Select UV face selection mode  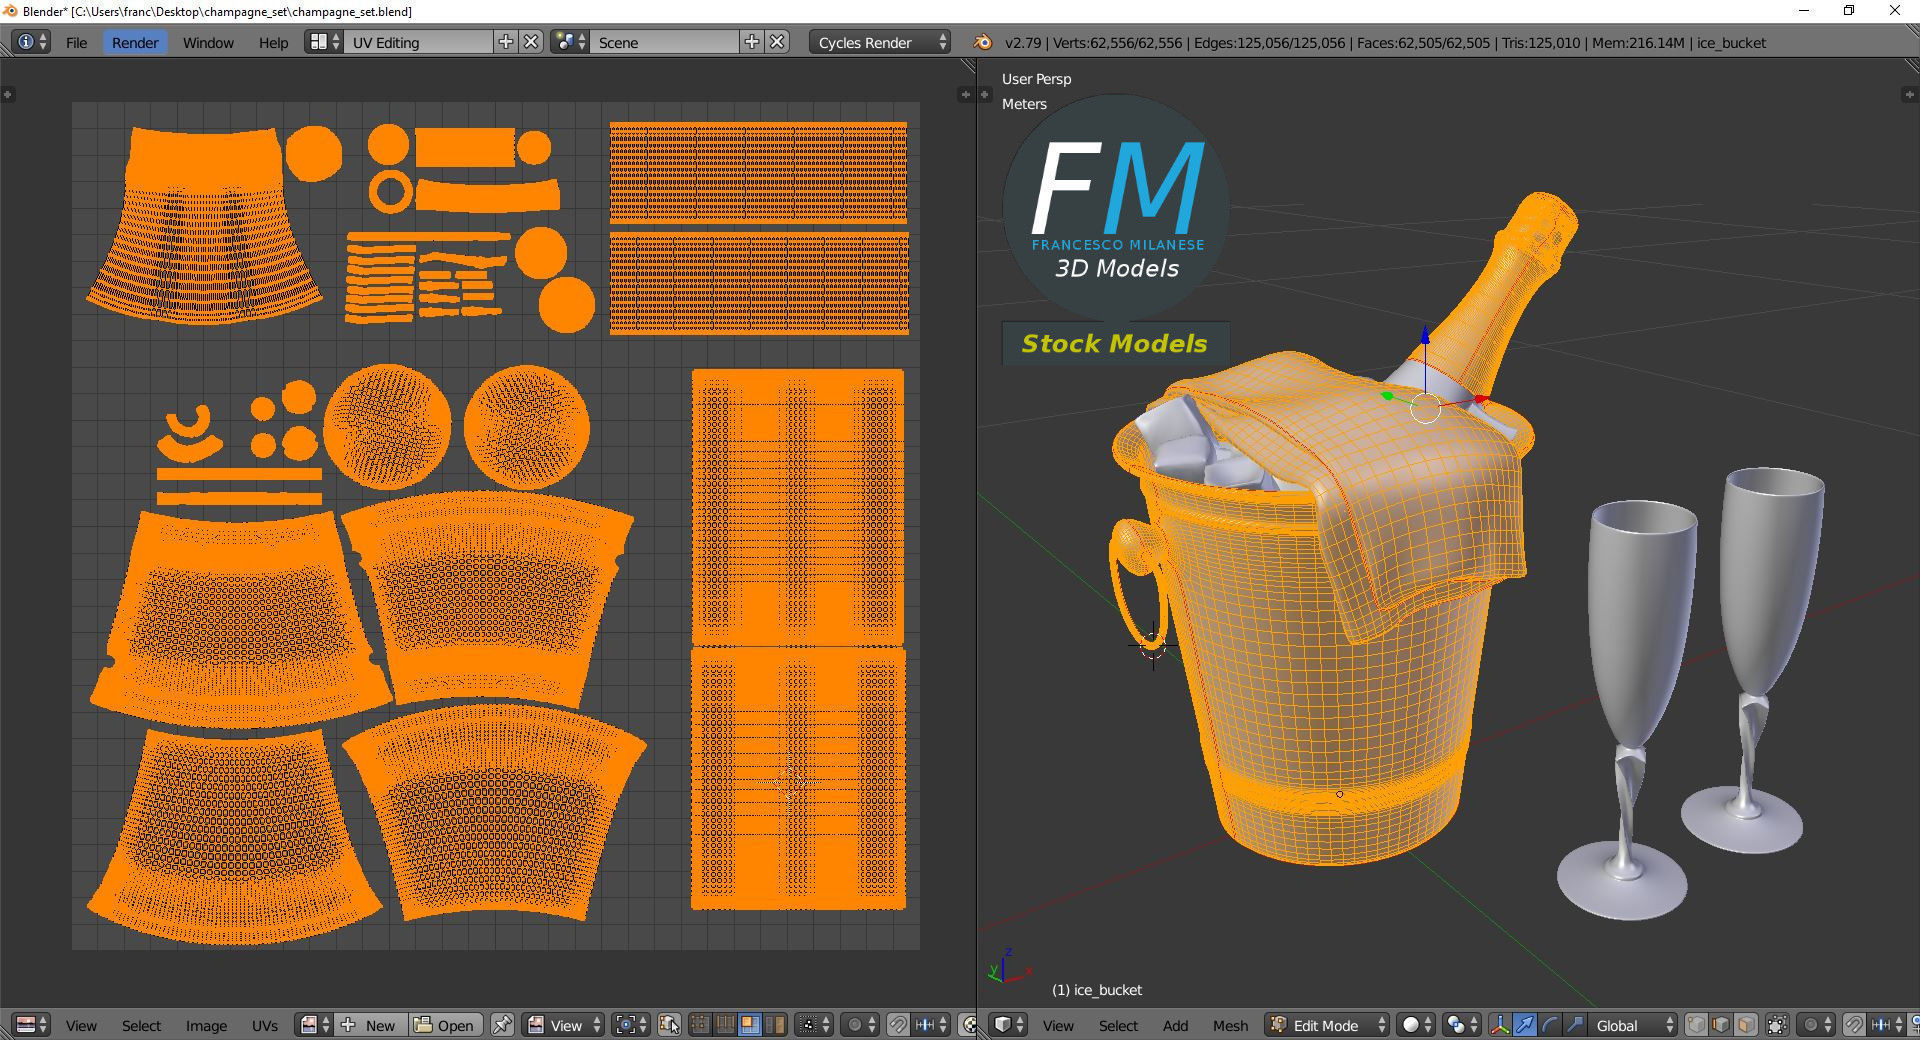pyautogui.click(x=750, y=1025)
